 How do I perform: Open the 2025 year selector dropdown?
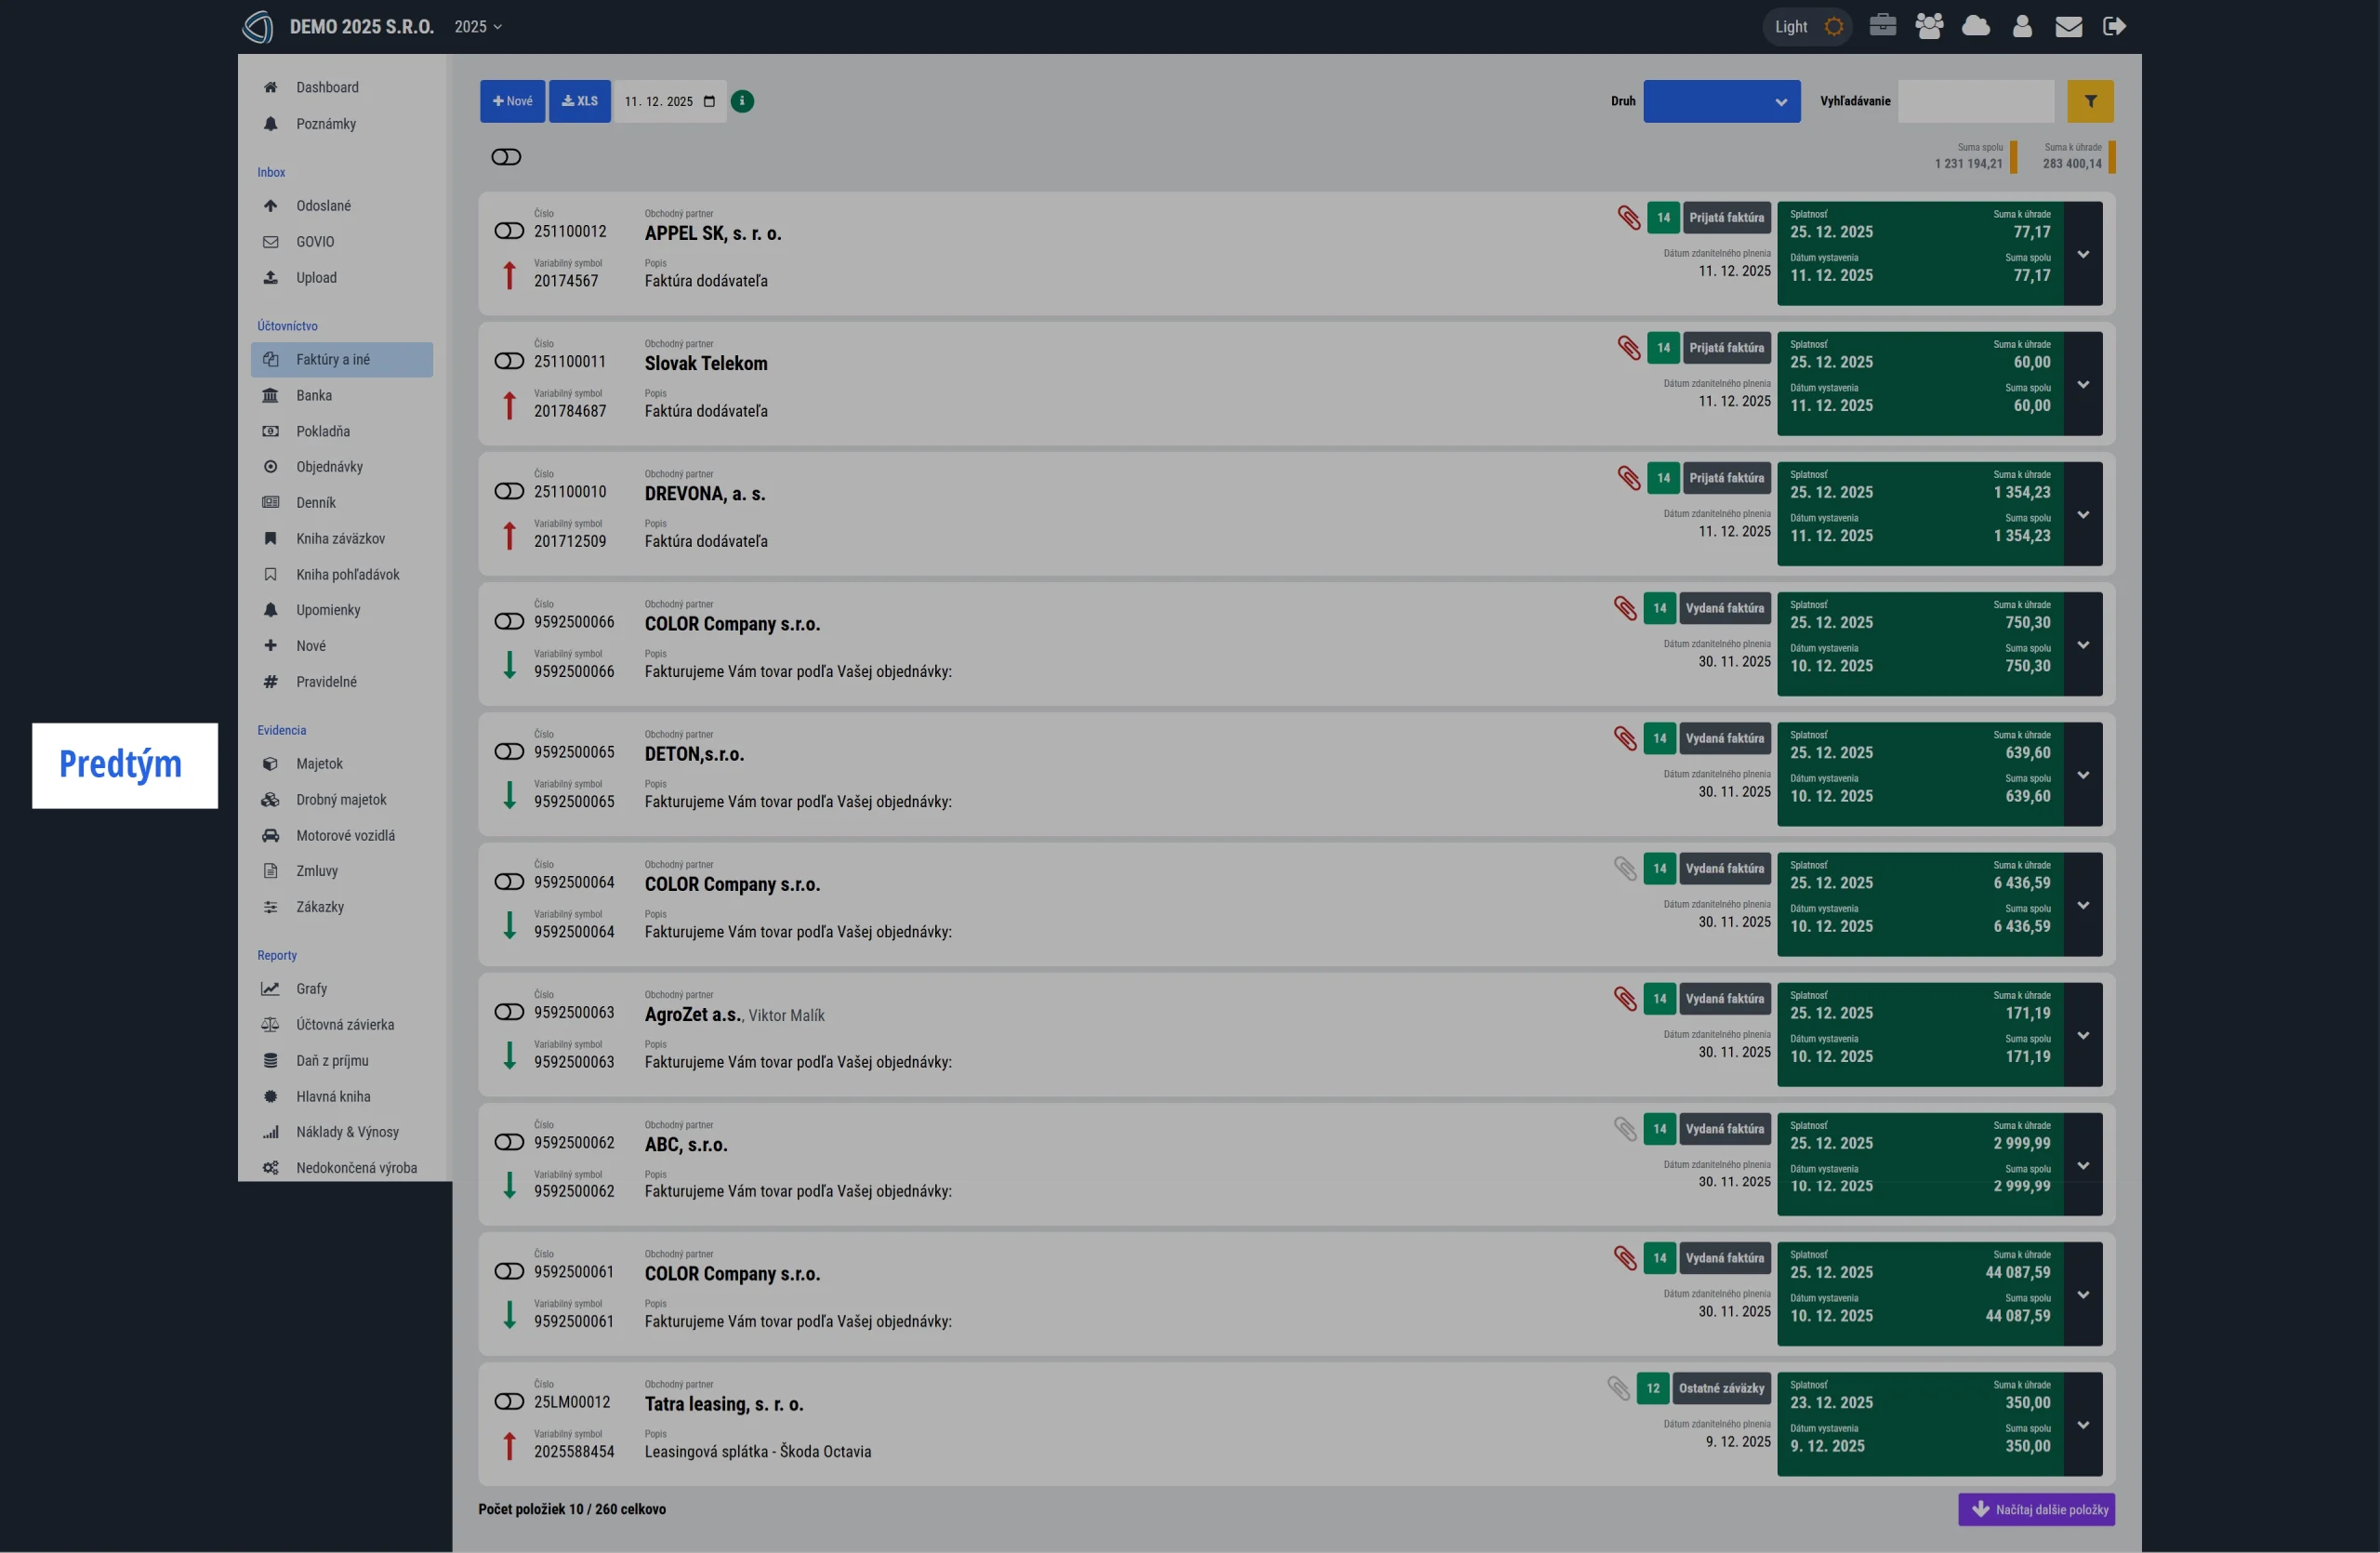click(478, 27)
